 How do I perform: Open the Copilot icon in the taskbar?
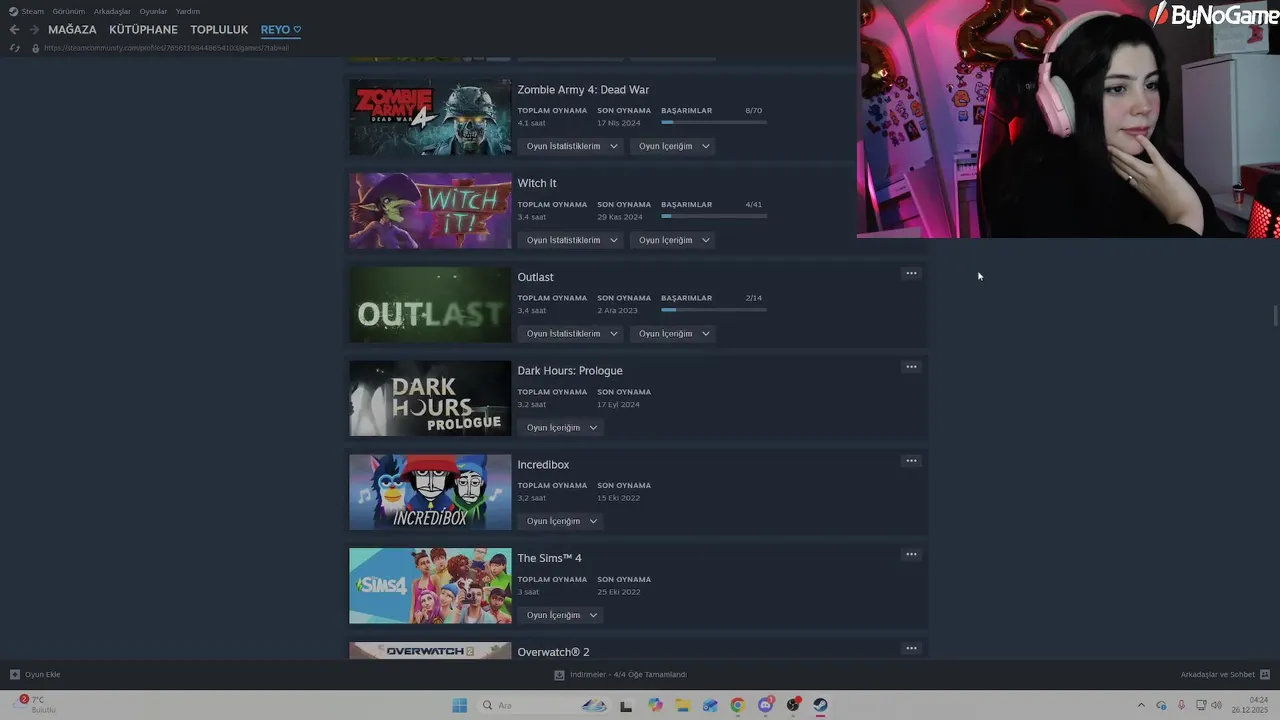655,705
